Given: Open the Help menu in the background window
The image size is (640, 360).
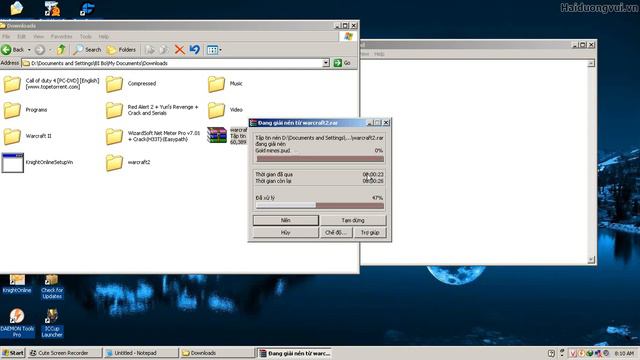Looking at the screenshot, I should pos(379,54).
